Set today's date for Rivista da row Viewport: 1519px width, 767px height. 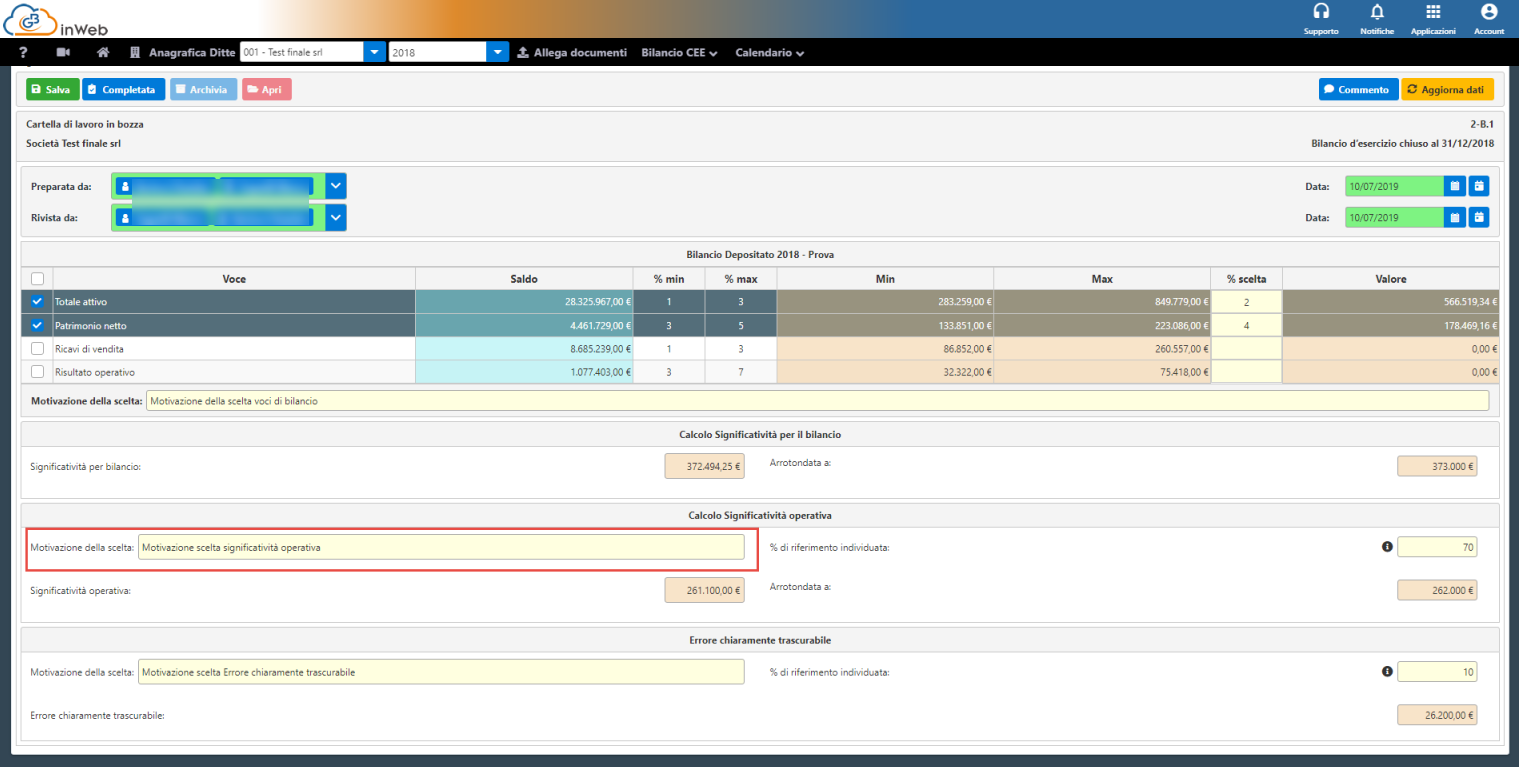pyautogui.click(x=1479, y=216)
